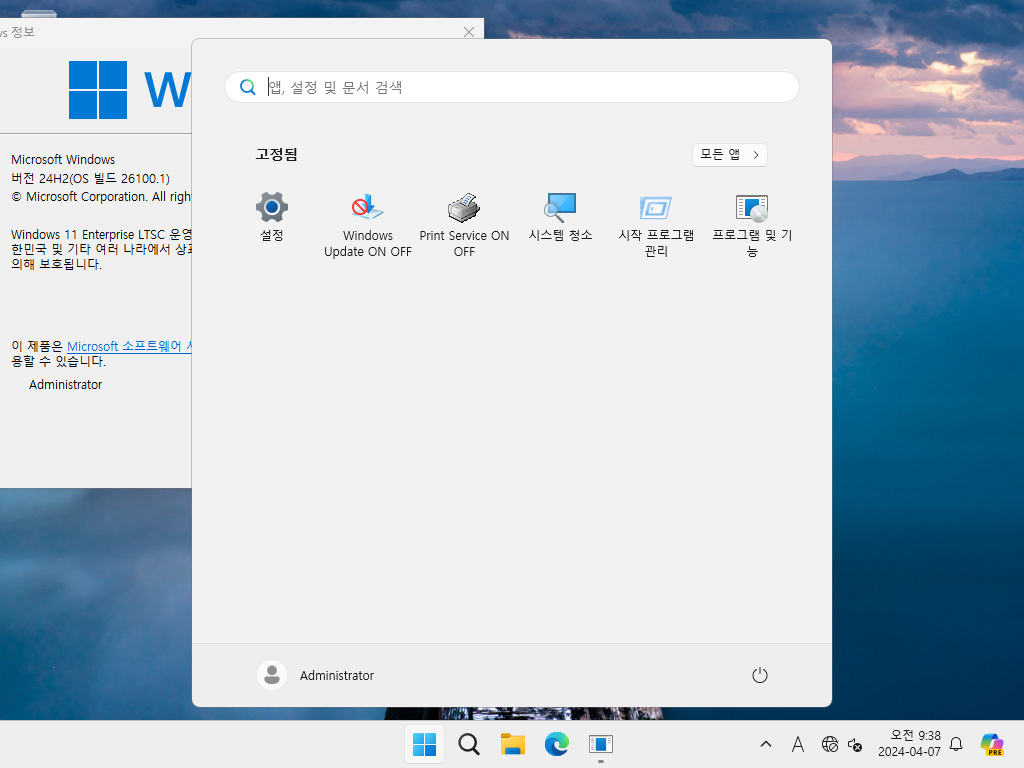Viewport: 1024px width, 768px height.
Task: Click the magnifier icon in search box
Action: point(248,87)
